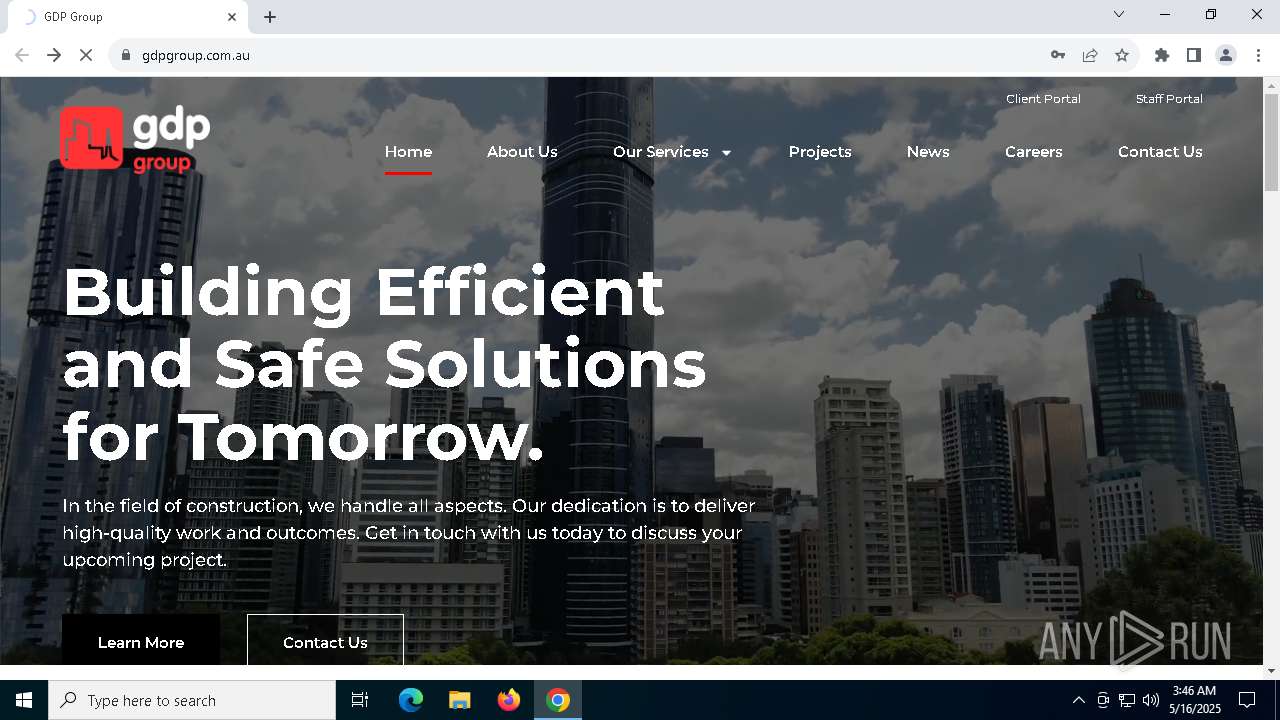This screenshot has width=1280, height=720.
Task: Open network status tray icon
Action: (x=1127, y=700)
